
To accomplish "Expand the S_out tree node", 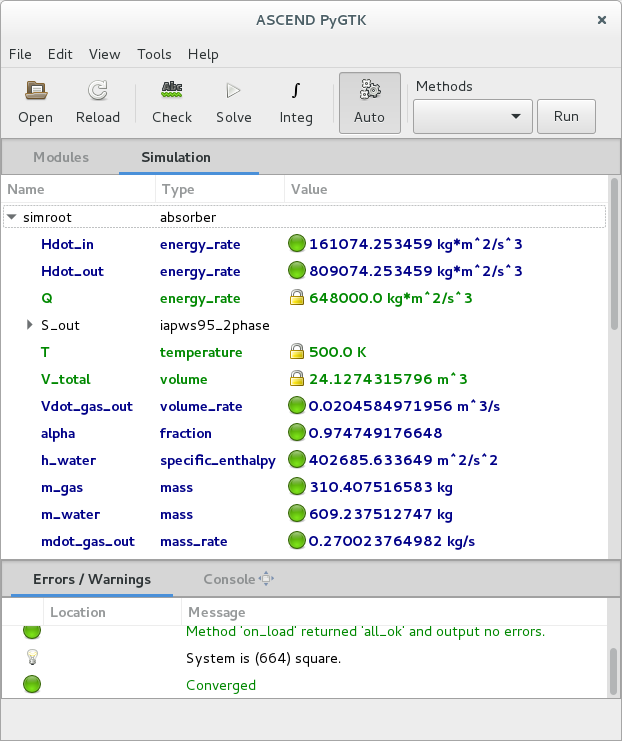I will tap(30, 325).
